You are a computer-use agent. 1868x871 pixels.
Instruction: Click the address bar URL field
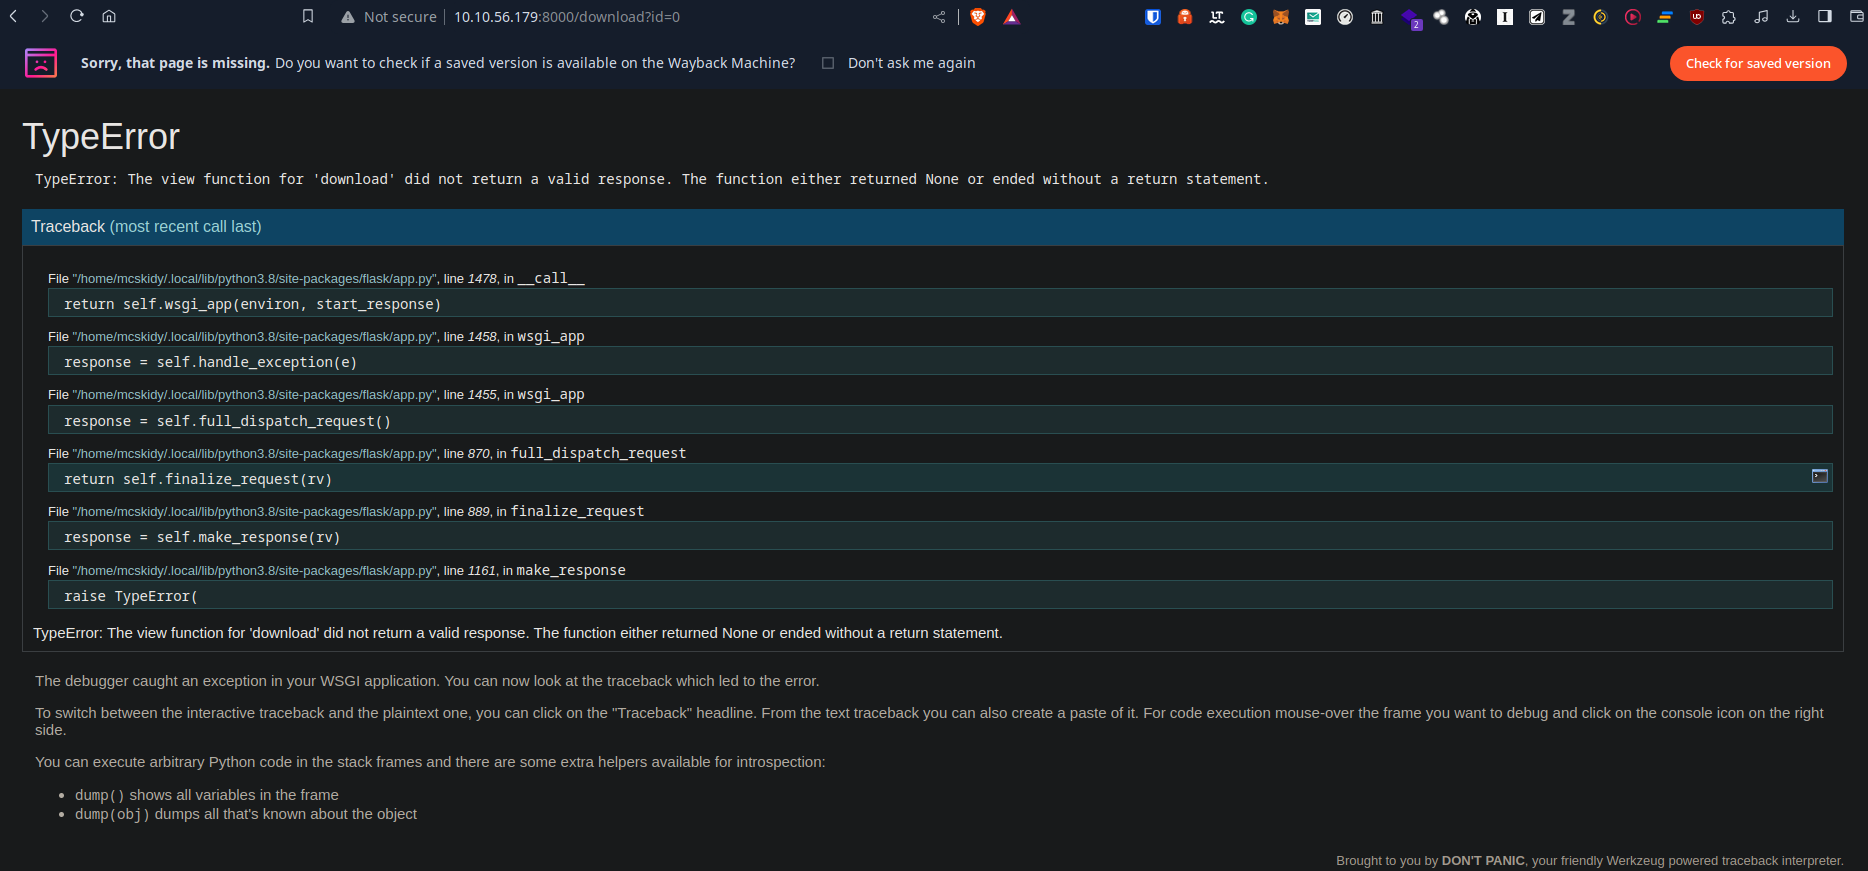pos(567,17)
